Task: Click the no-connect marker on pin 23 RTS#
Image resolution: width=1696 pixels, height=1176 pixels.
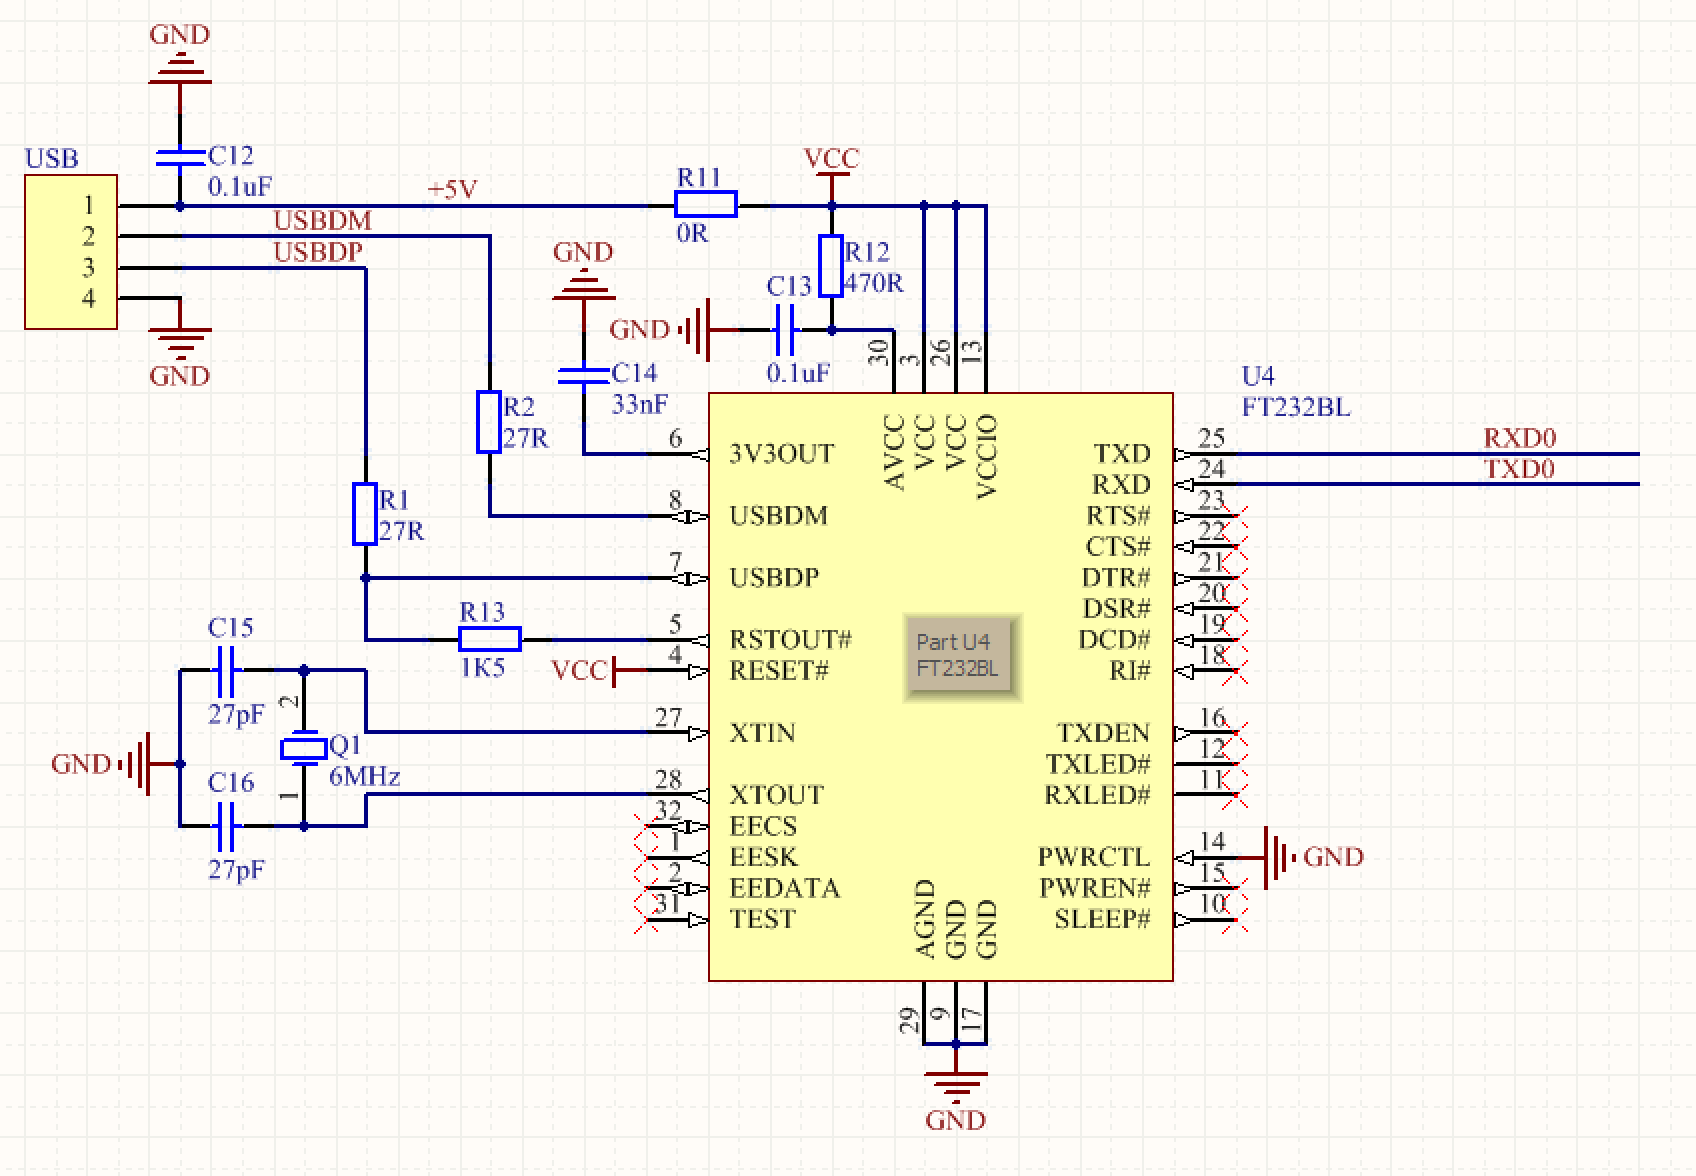Action: pyautogui.click(x=1238, y=515)
